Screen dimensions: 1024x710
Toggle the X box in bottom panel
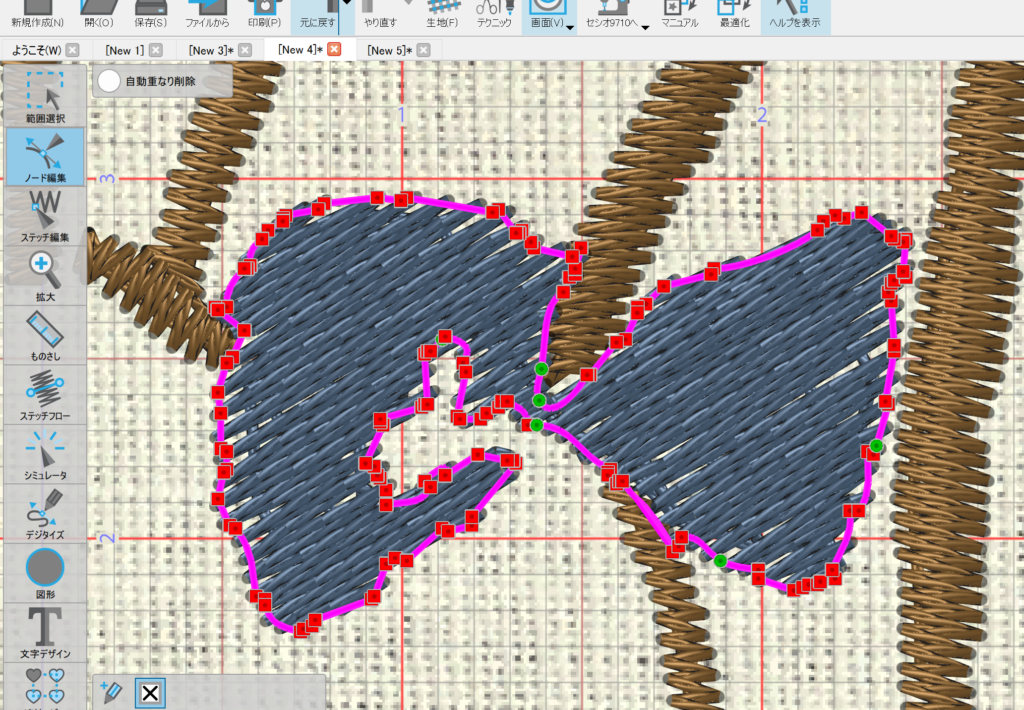coord(149,693)
